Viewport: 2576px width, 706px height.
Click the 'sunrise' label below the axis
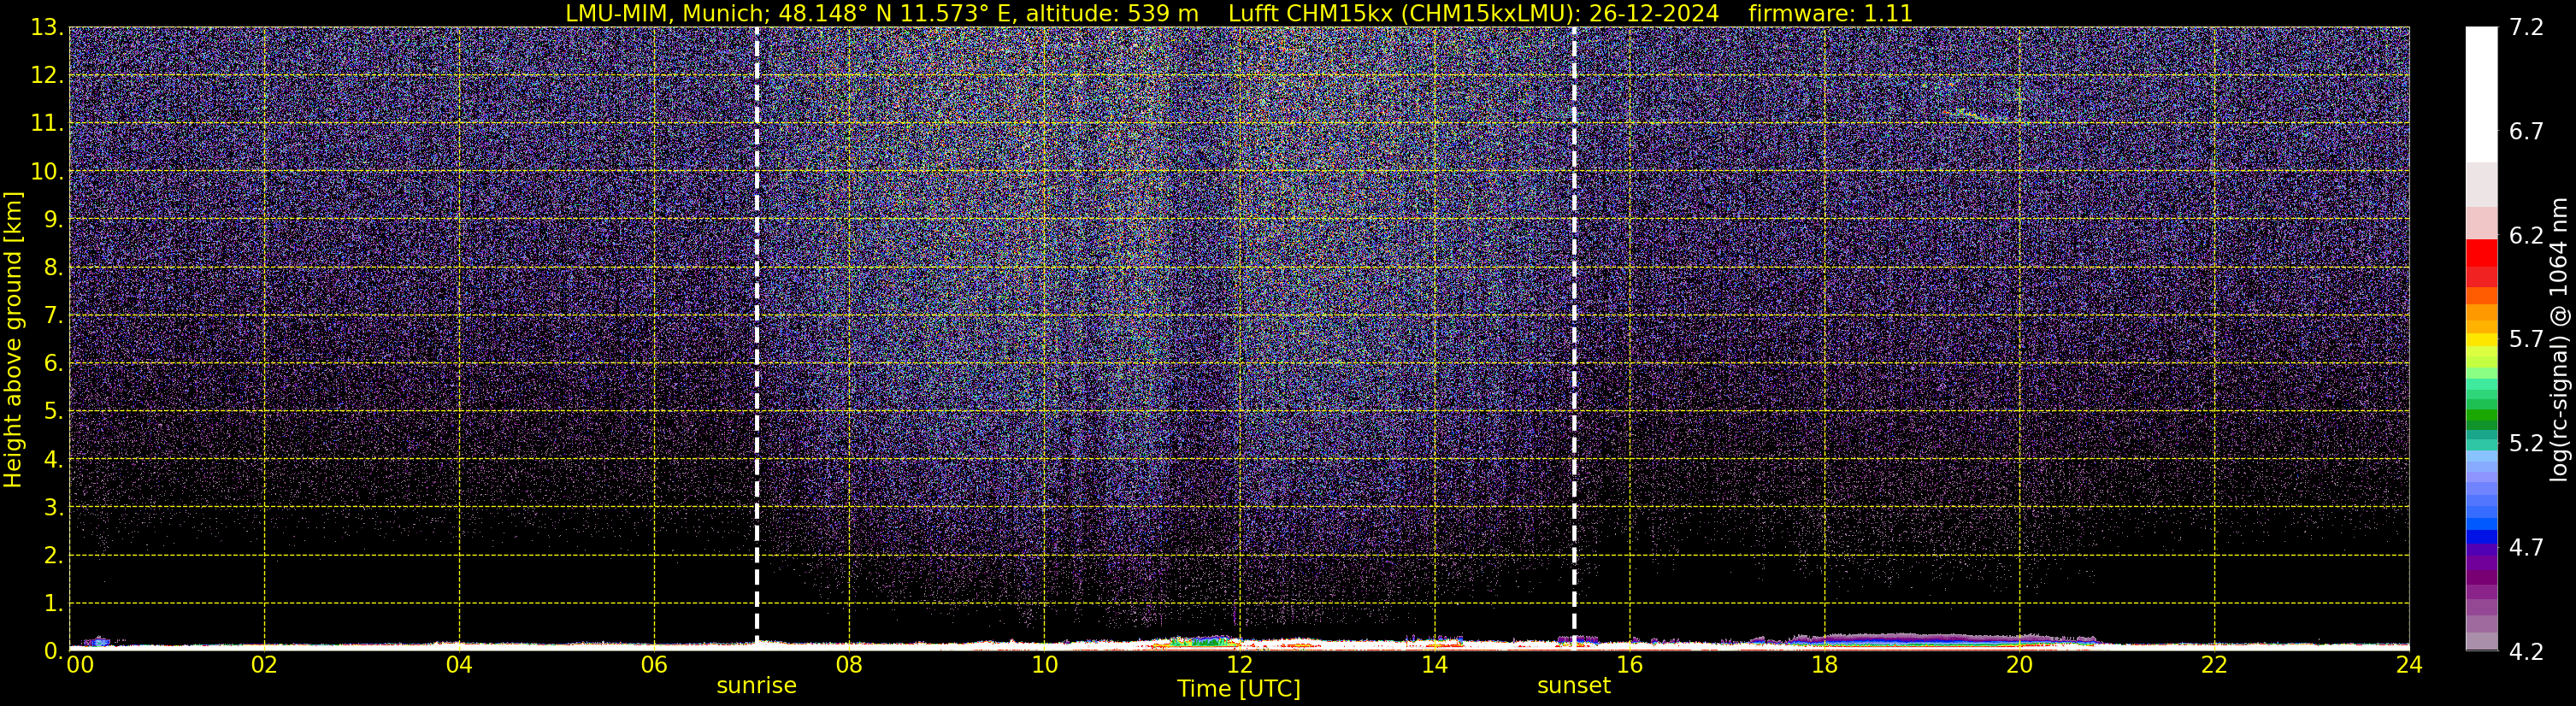point(756,686)
